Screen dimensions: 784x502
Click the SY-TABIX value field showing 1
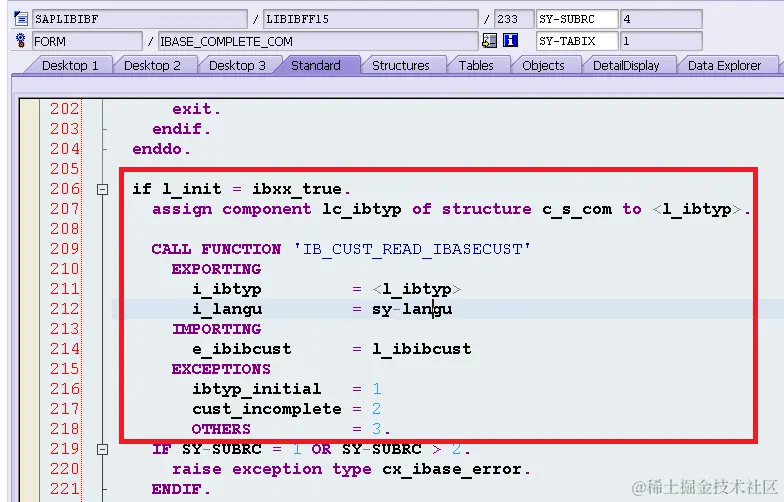coord(661,40)
